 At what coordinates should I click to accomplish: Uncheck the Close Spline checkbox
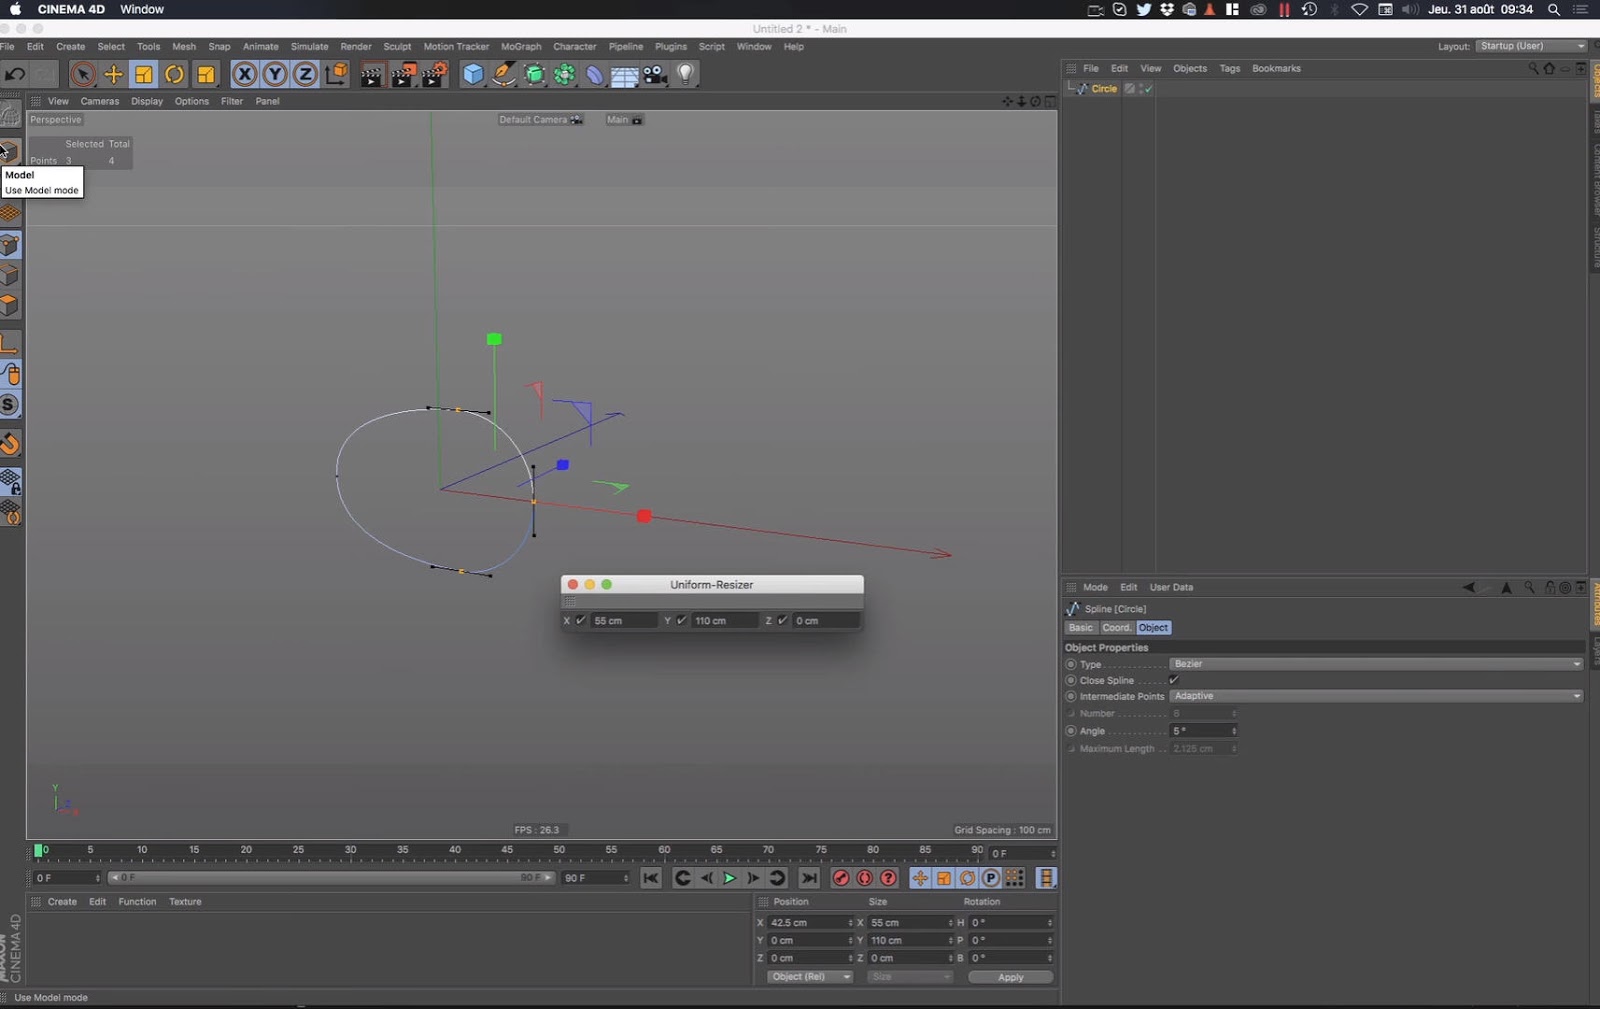point(1174,680)
